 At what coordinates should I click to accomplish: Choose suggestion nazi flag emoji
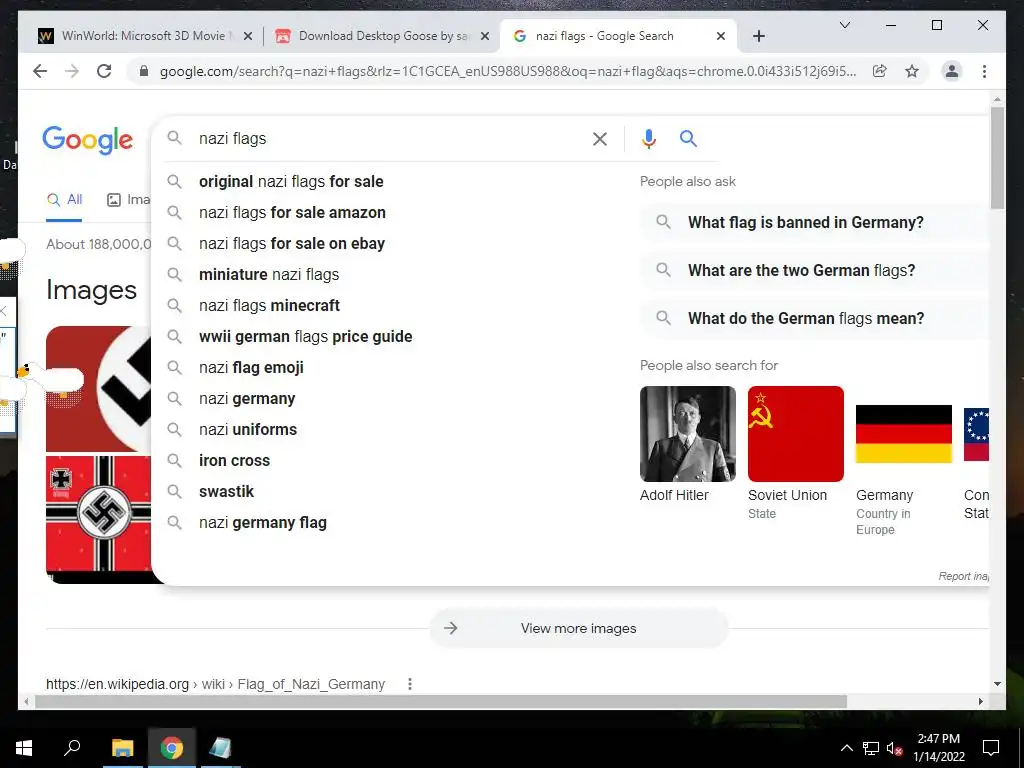point(251,368)
